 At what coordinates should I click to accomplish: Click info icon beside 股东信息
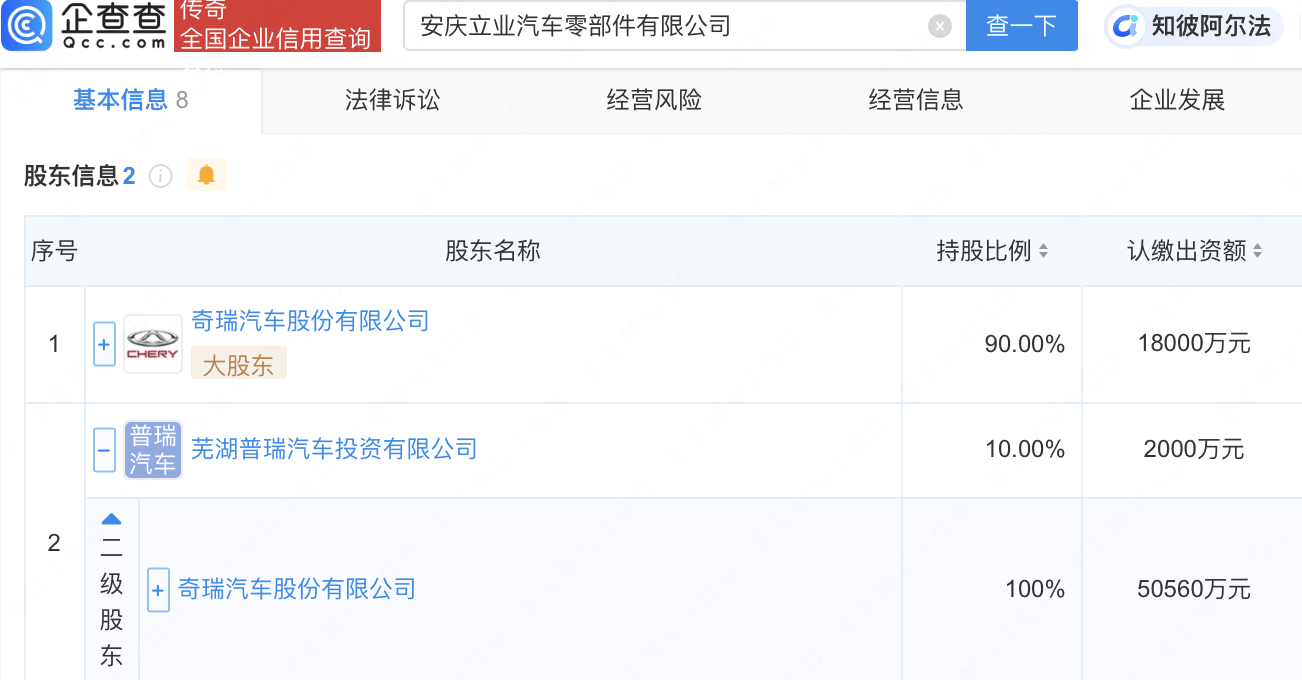pyautogui.click(x=160, y=176)
